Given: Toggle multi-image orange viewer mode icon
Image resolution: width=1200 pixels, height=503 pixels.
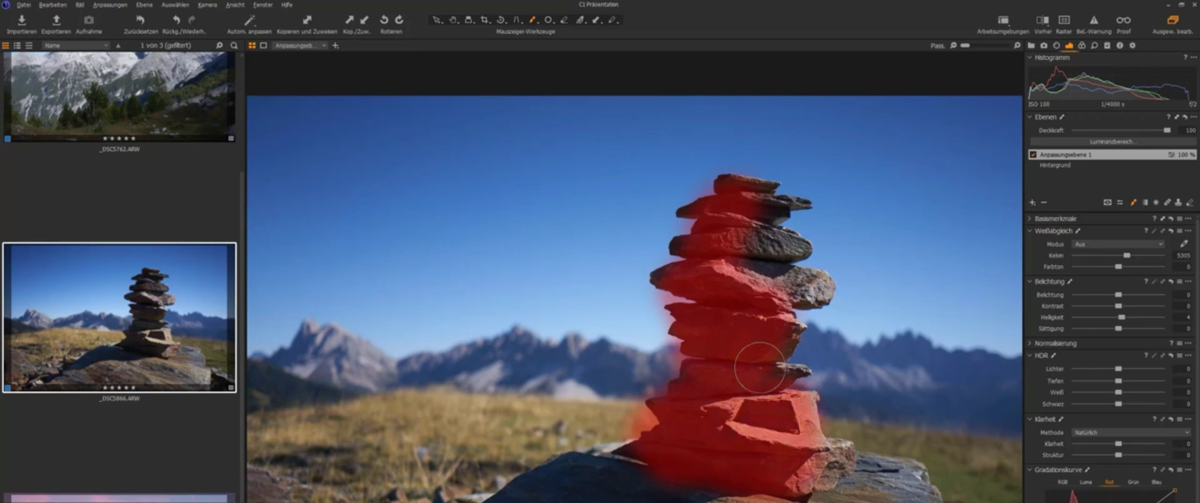Looking at the screenshot, I should click(252, 45).
